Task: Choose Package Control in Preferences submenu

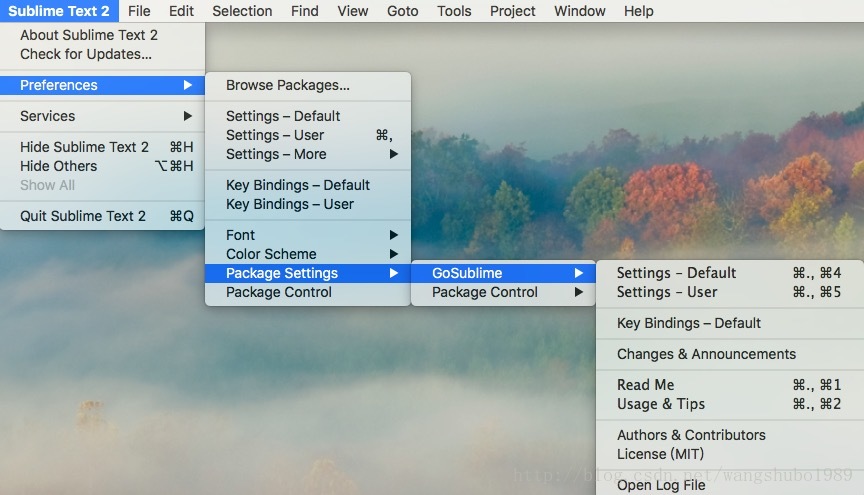Action: (308, 292)
